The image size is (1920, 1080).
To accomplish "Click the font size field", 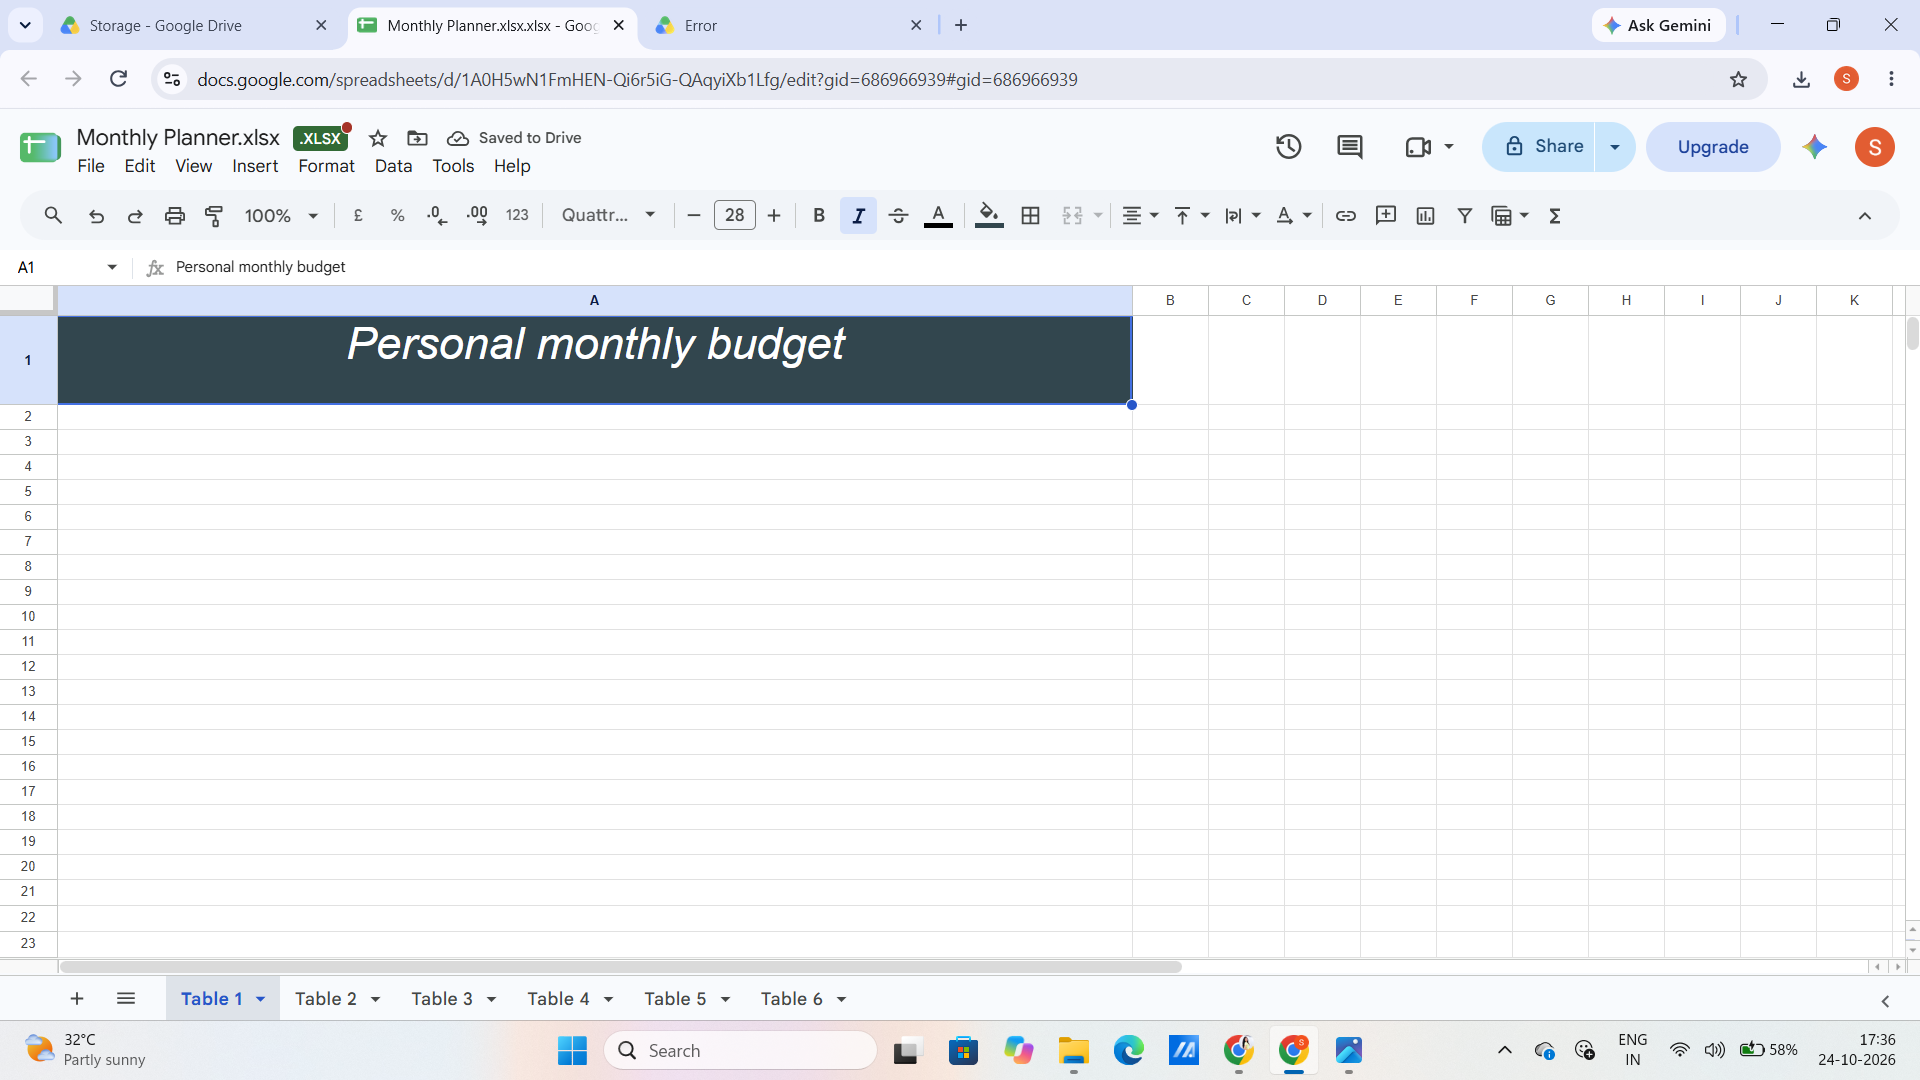I will point(734,215).
